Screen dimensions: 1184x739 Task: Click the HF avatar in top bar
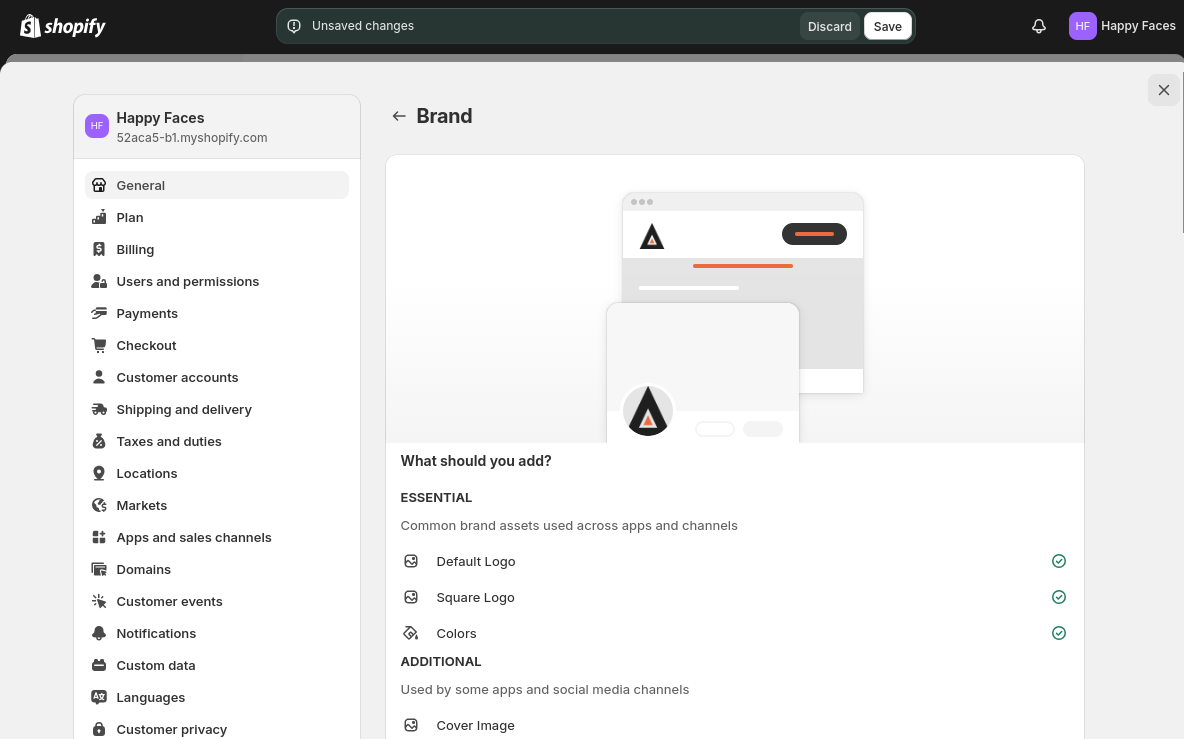click(1082, 26)
